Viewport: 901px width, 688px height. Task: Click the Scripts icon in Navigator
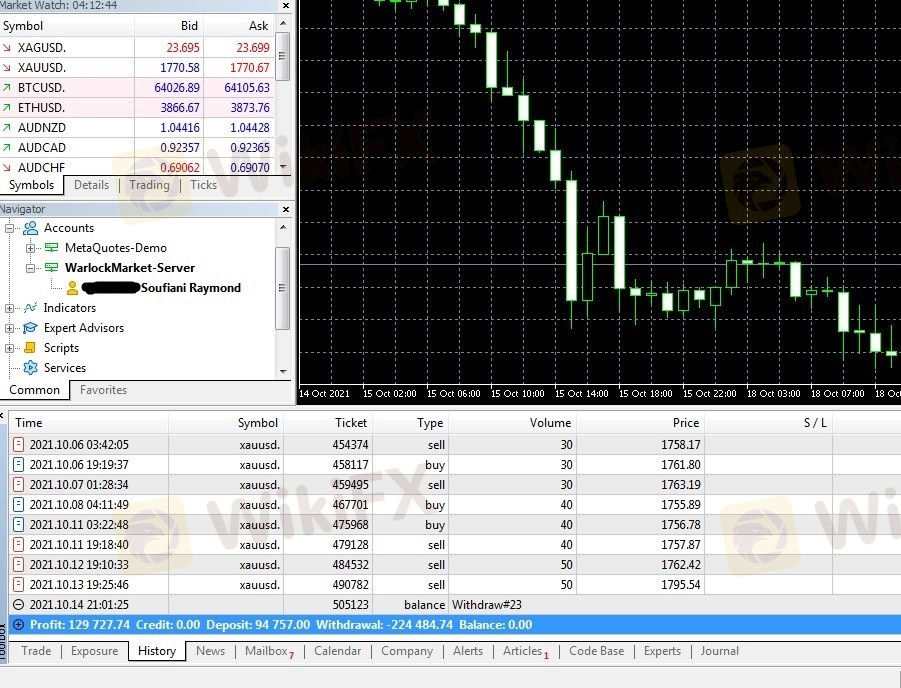(30, 348)
